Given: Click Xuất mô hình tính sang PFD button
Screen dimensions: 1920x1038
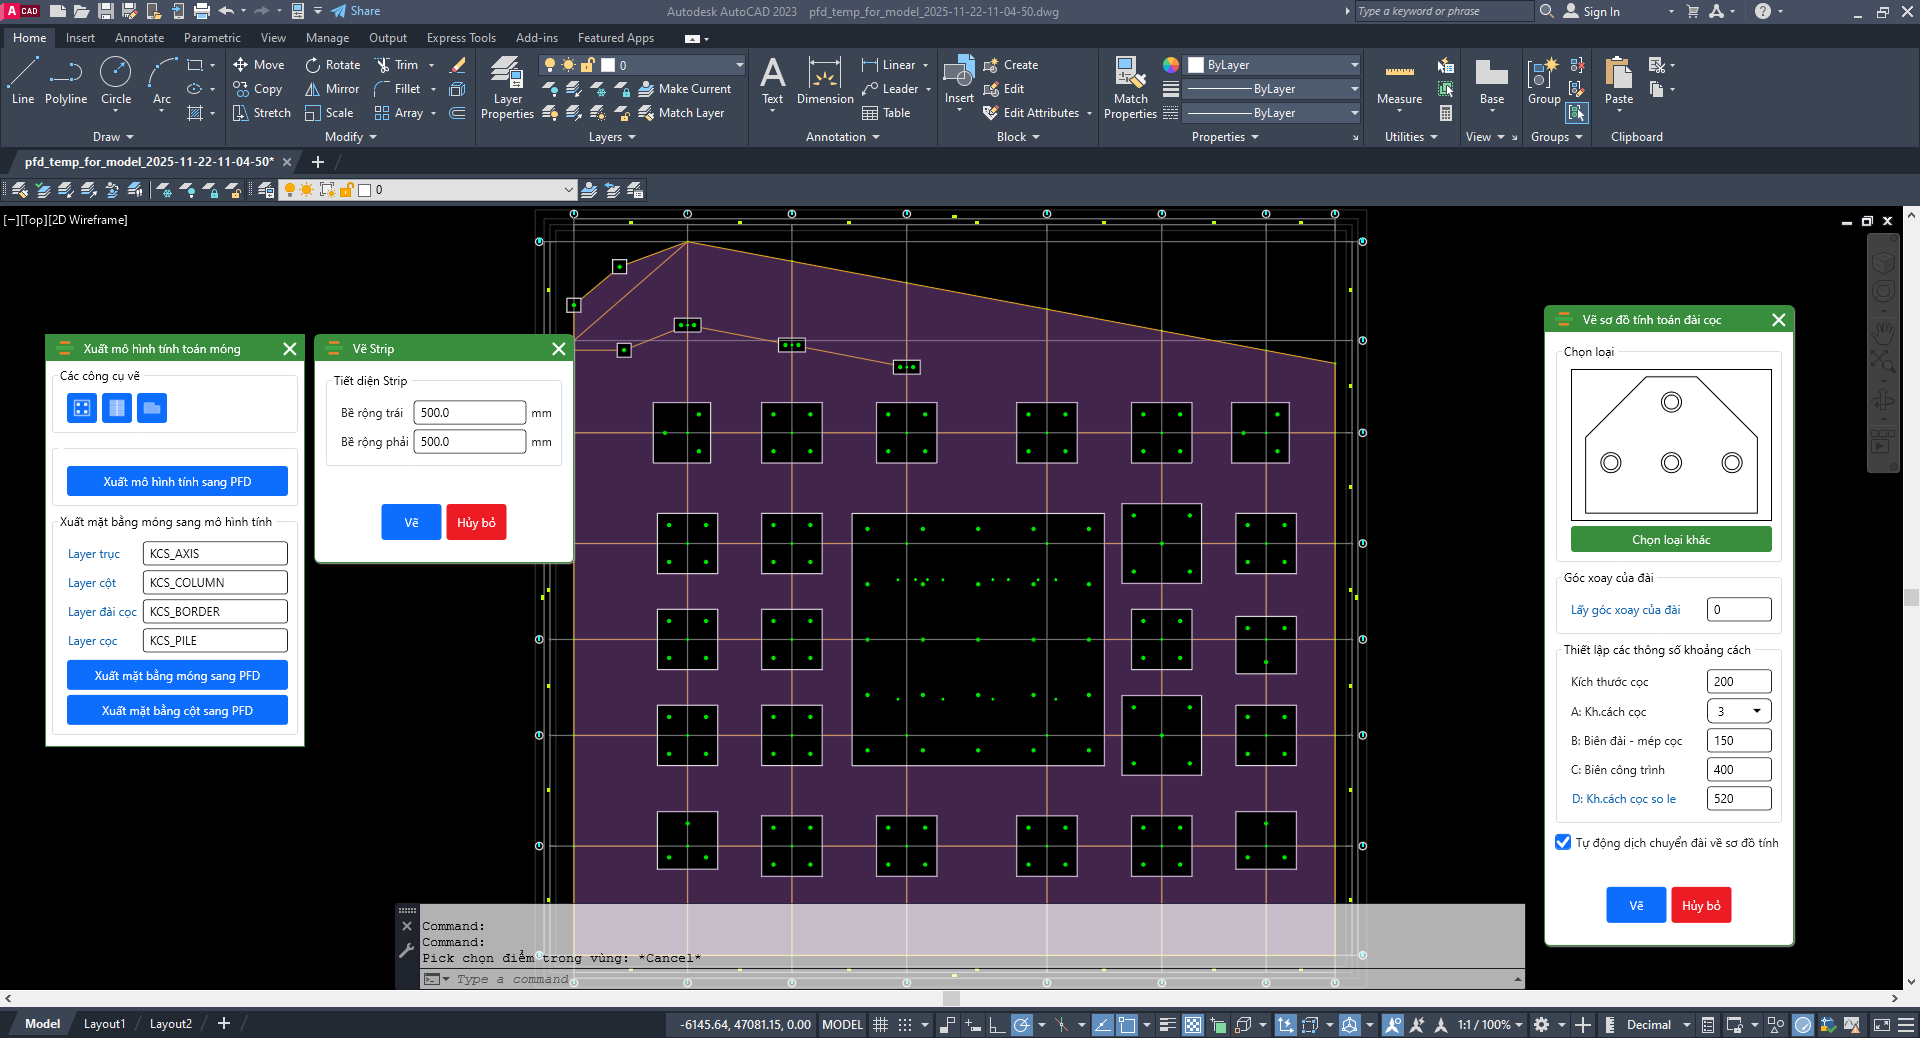Looking at the screenshot, I should point(177,482).
